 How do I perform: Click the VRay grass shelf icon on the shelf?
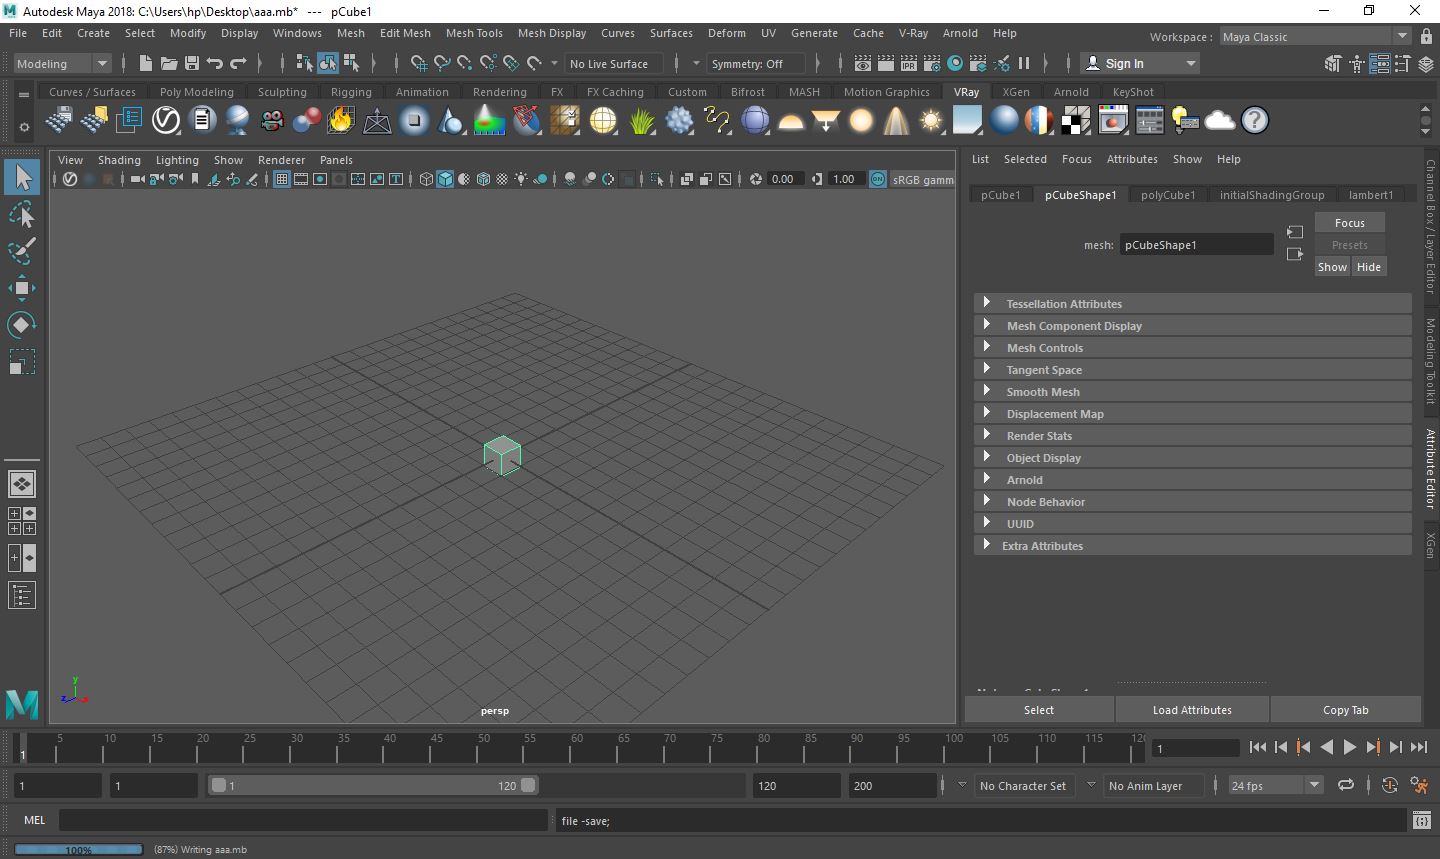(641, 120)
